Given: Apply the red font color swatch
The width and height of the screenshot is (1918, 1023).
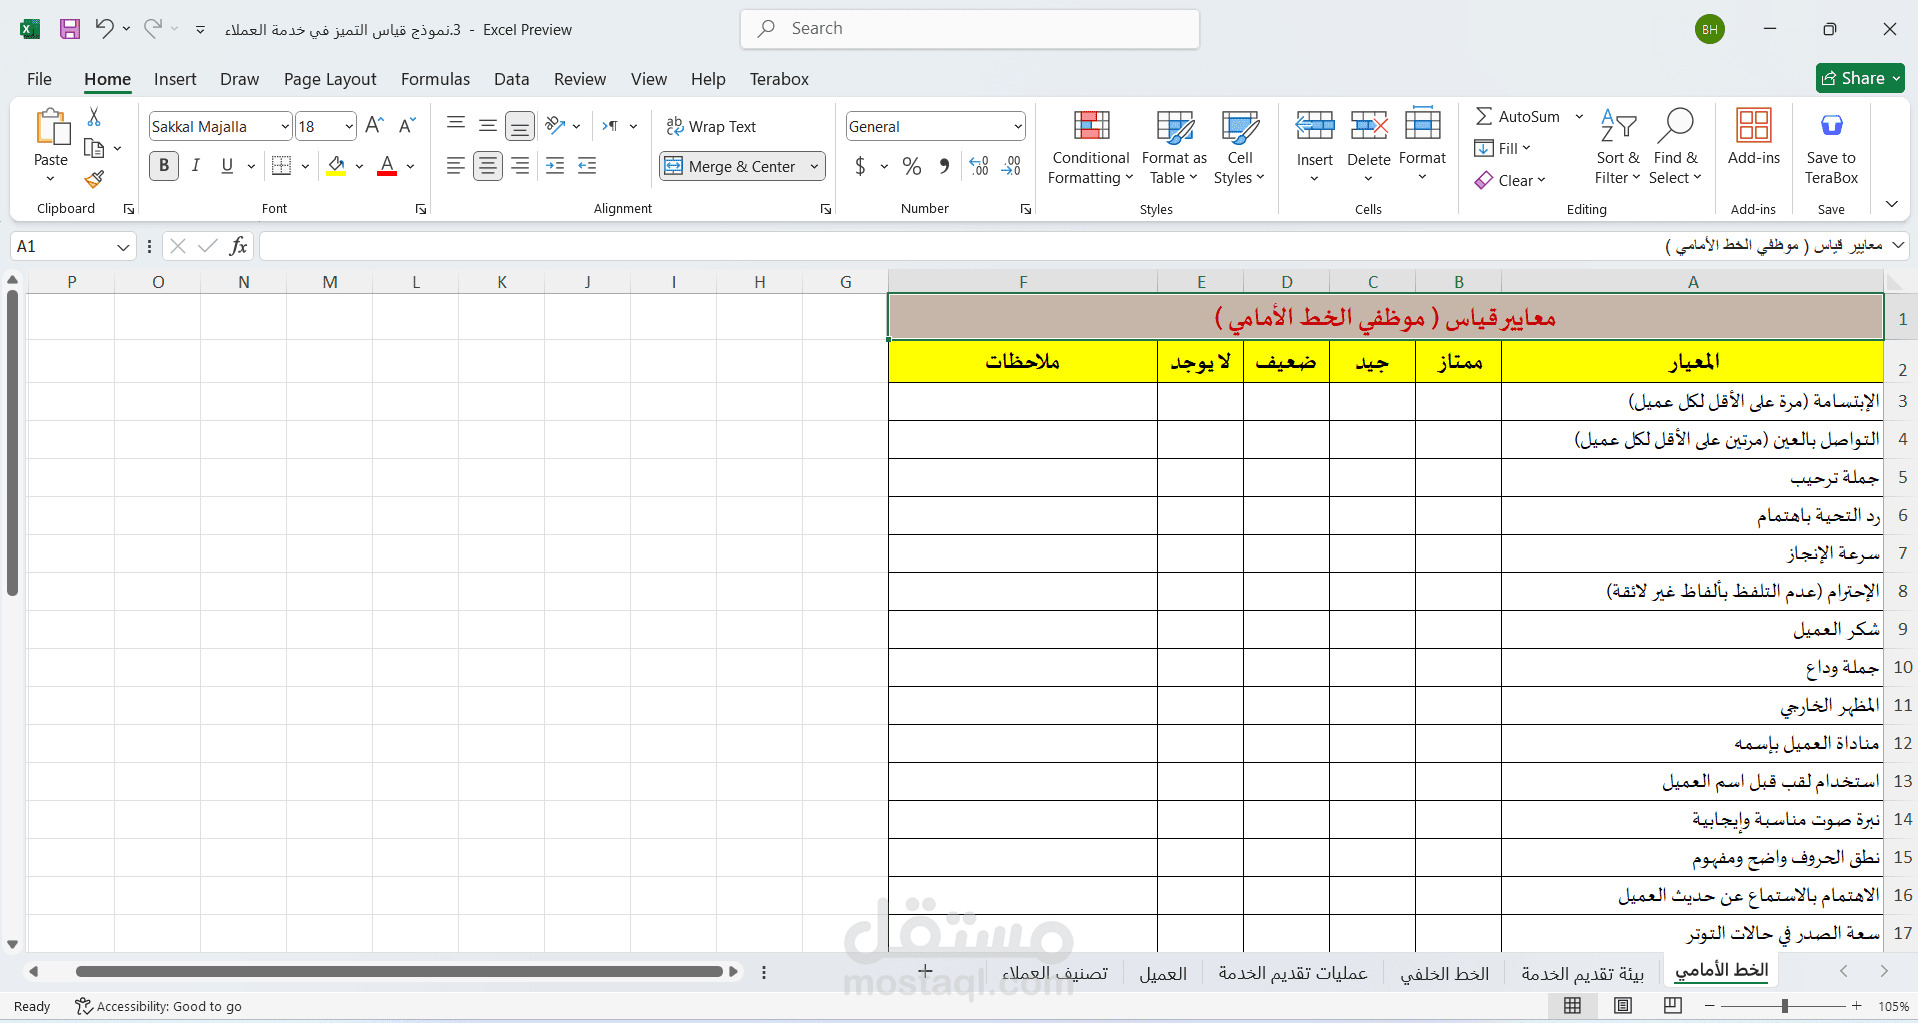Looking at the screenshot, I should tap(387, 166).
